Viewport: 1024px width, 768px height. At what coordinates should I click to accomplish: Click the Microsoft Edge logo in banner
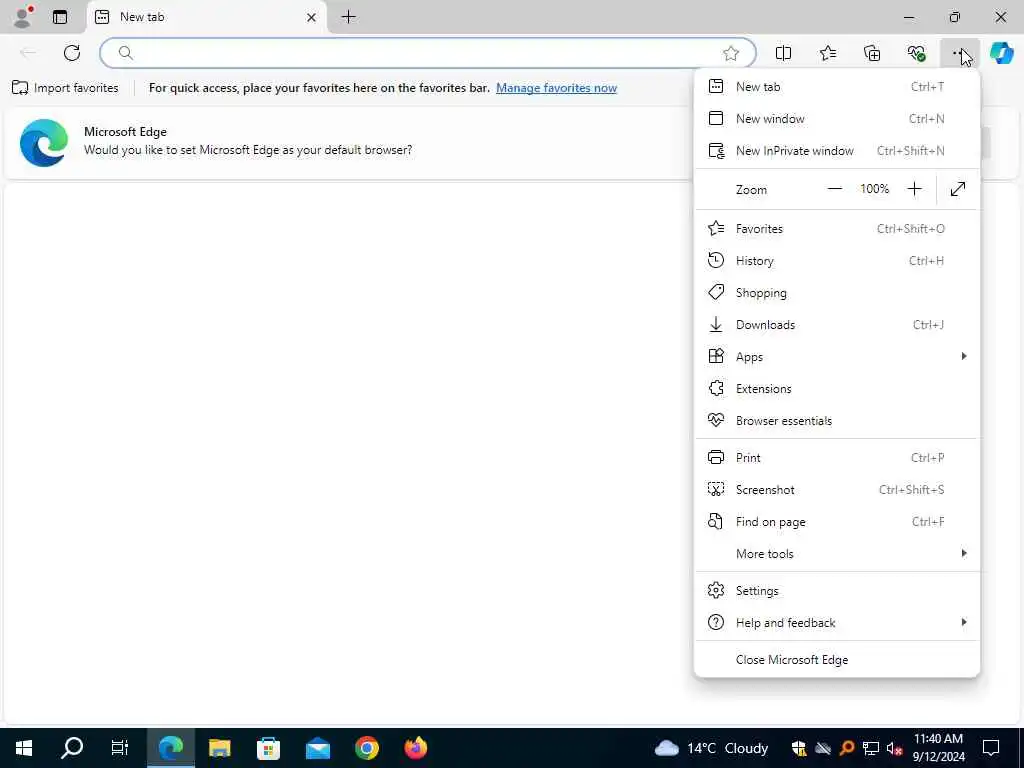44,142
